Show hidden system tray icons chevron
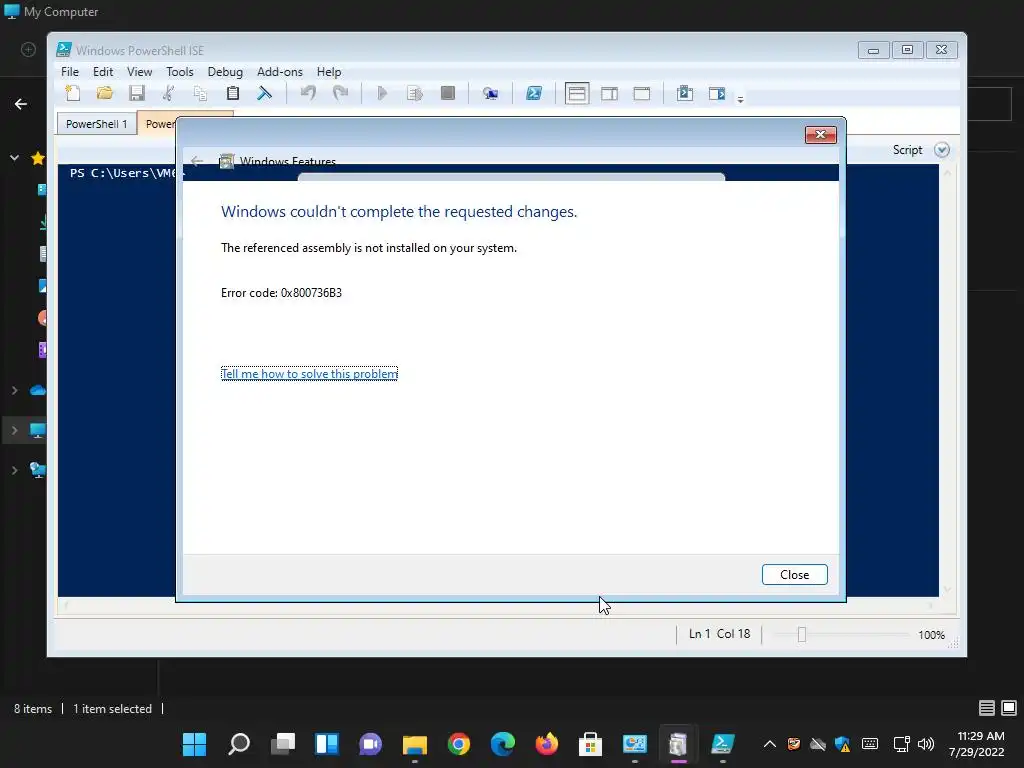This screenshot has height=768, width=1024. pyautogui.click(x=770, y=744)
